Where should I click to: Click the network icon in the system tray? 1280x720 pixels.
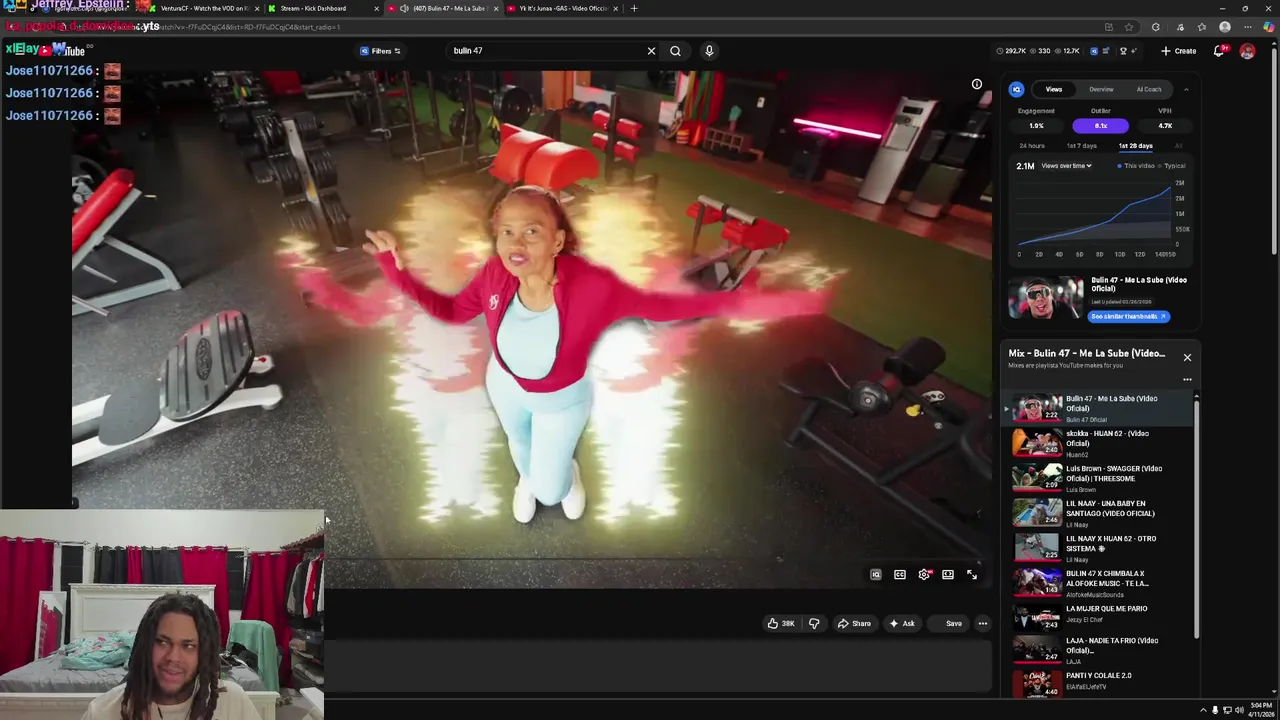(x=1227, y=710)
